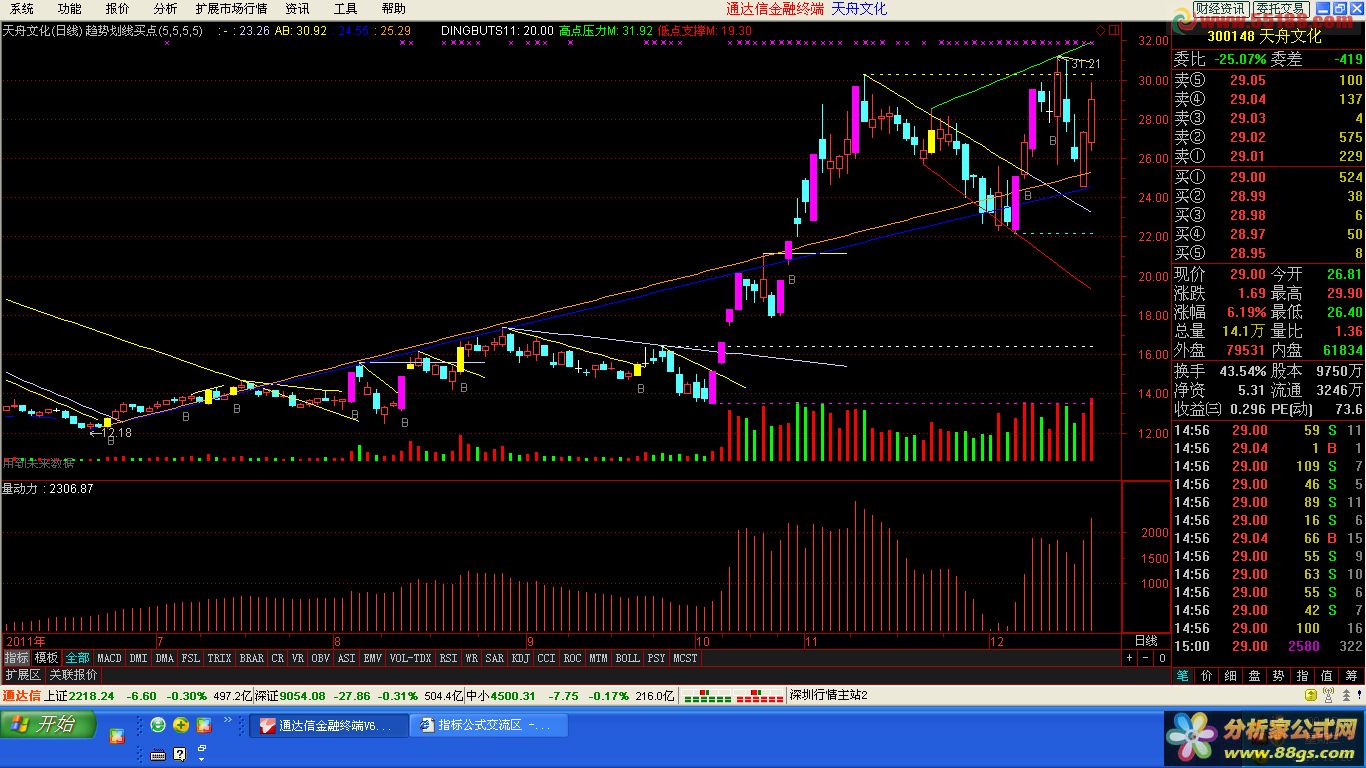Select the 筹 tab in quote panel

tap(1351, 676)
